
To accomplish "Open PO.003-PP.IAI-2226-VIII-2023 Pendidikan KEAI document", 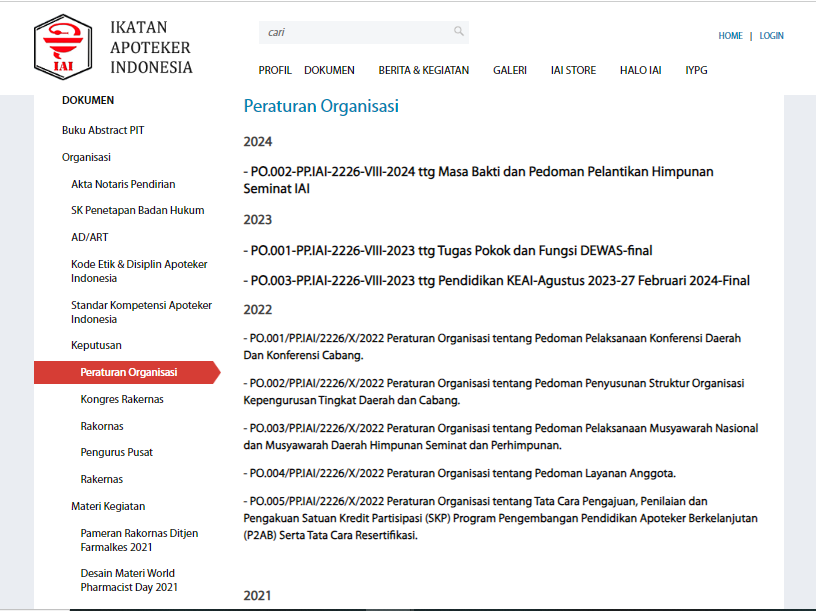I will point(497,281).
